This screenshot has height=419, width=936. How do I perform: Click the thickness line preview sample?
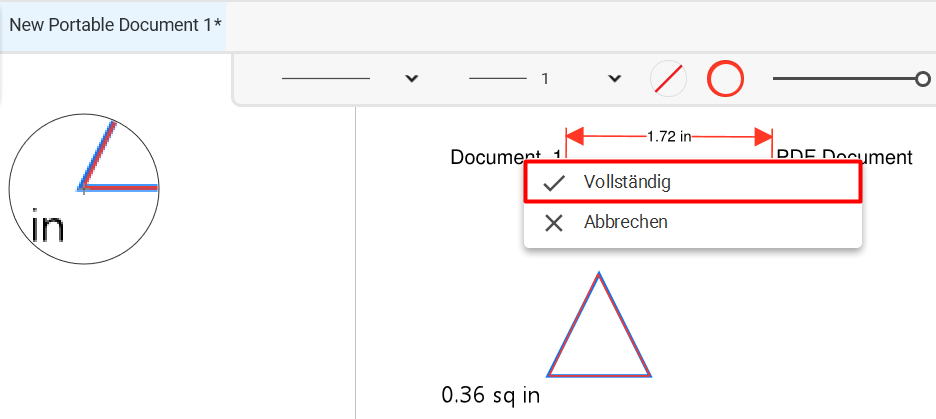[x=498, y=78]
